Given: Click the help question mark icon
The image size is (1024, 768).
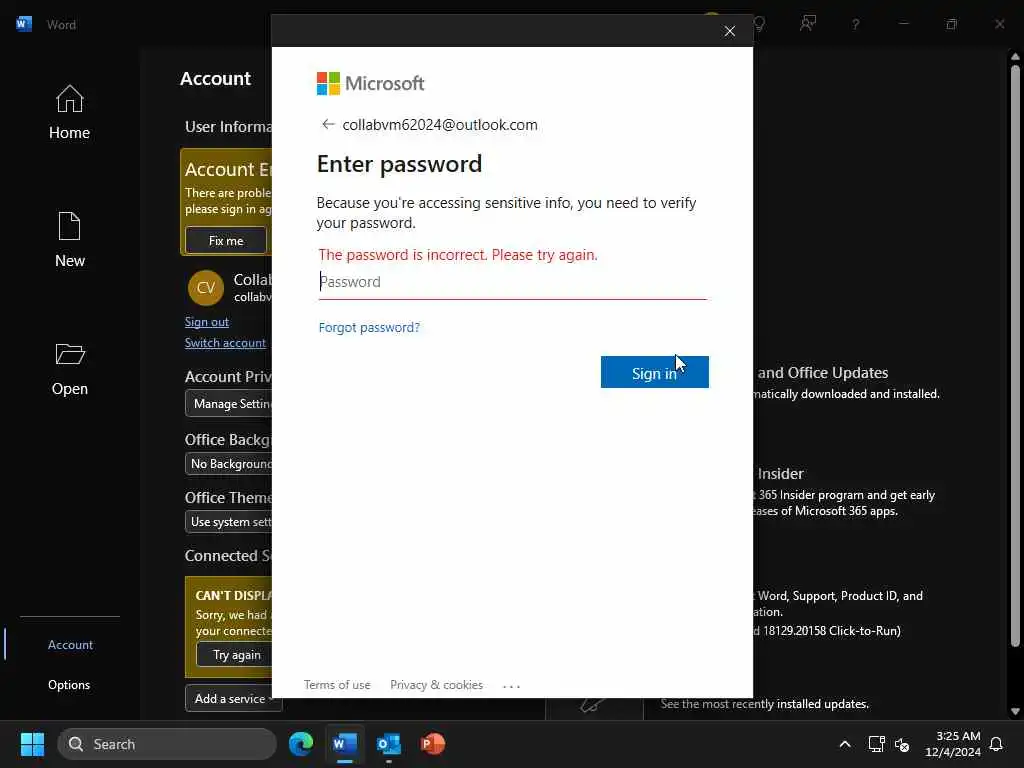Looking at the screenshot, I should click(856, 25).
